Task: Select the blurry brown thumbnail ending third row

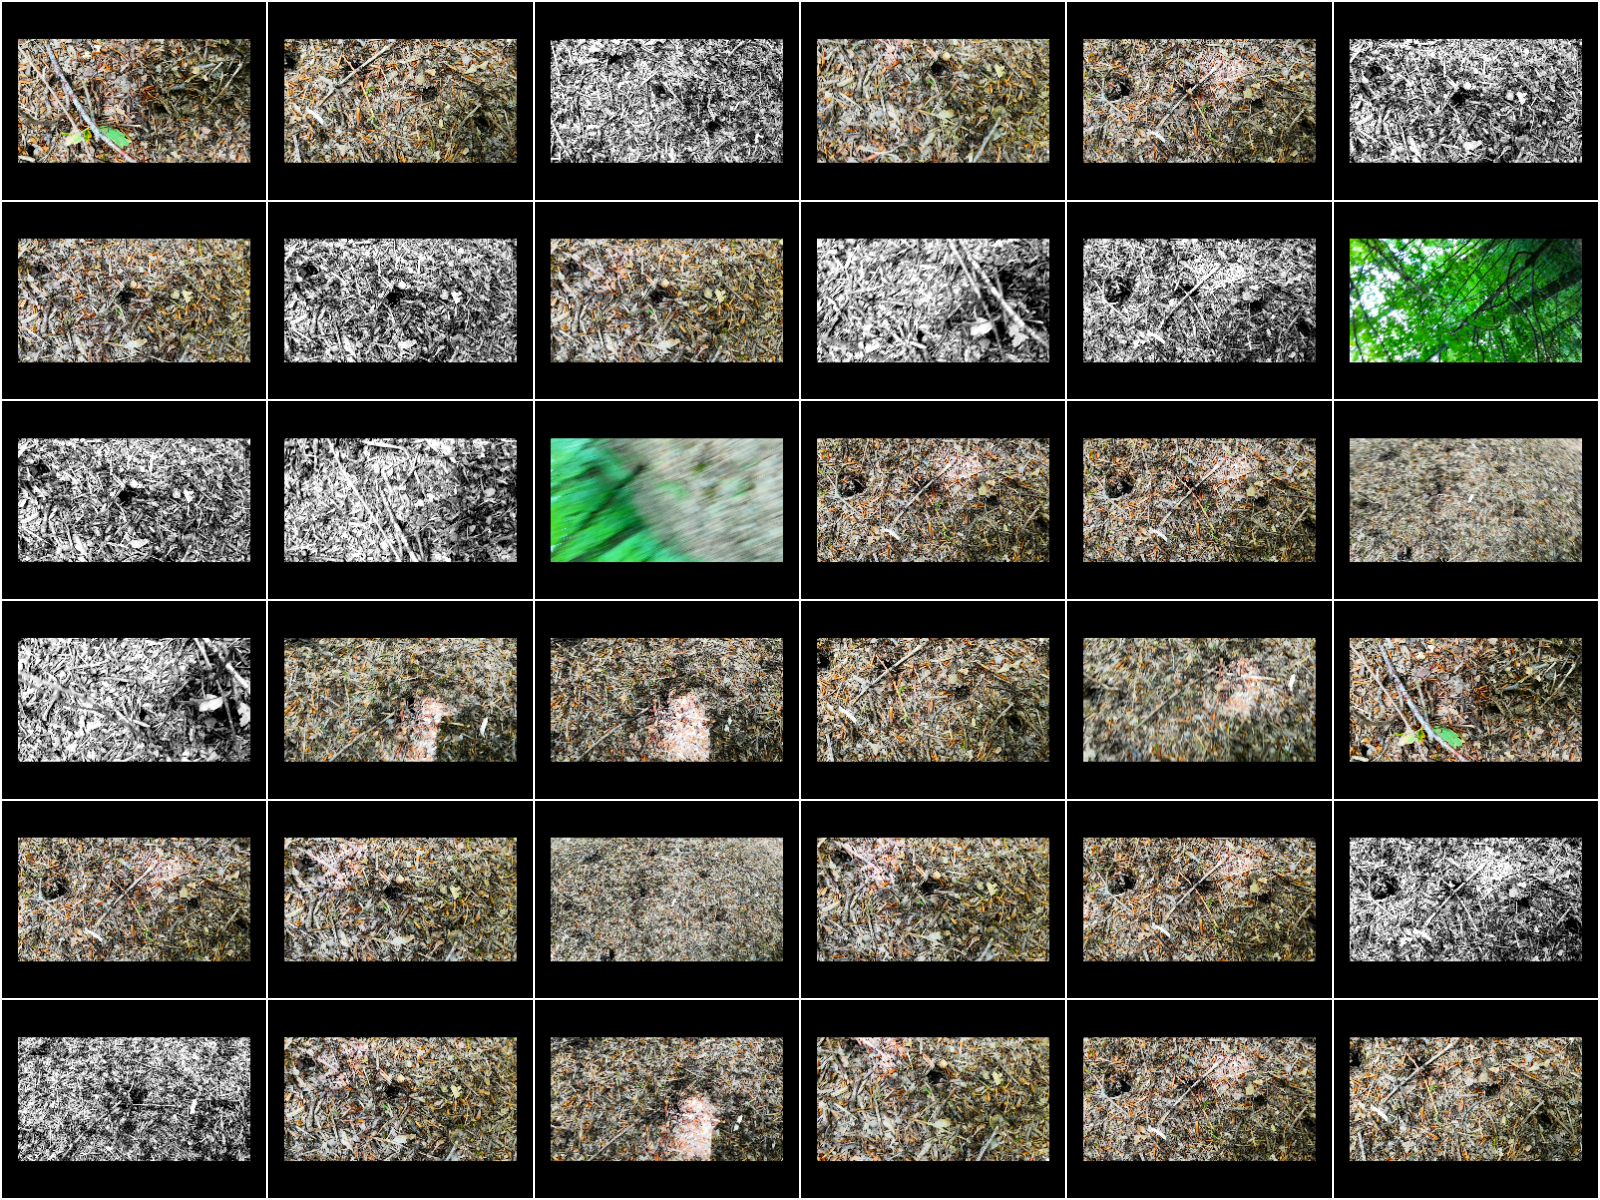Action: click(1465, 500)
